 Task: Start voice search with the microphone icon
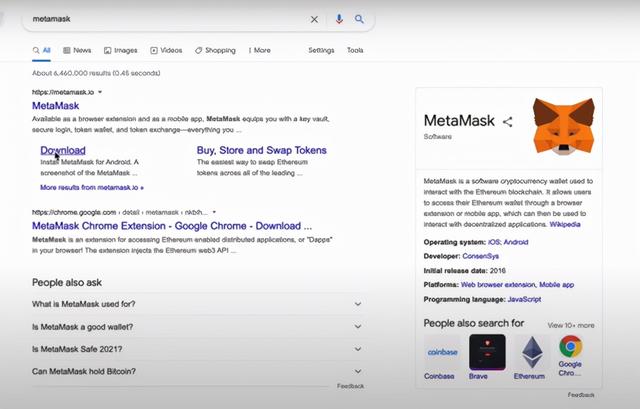tap(339, 19)
